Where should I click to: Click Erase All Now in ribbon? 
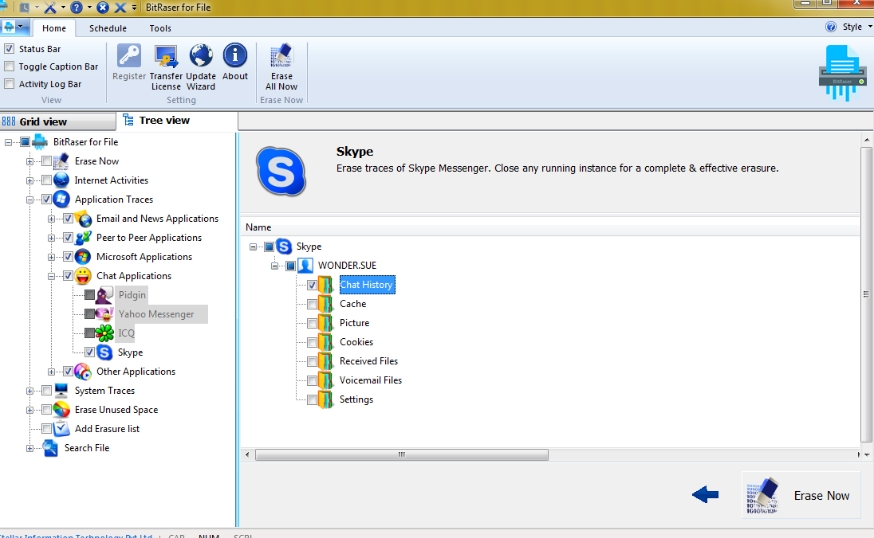pos(282,58)
